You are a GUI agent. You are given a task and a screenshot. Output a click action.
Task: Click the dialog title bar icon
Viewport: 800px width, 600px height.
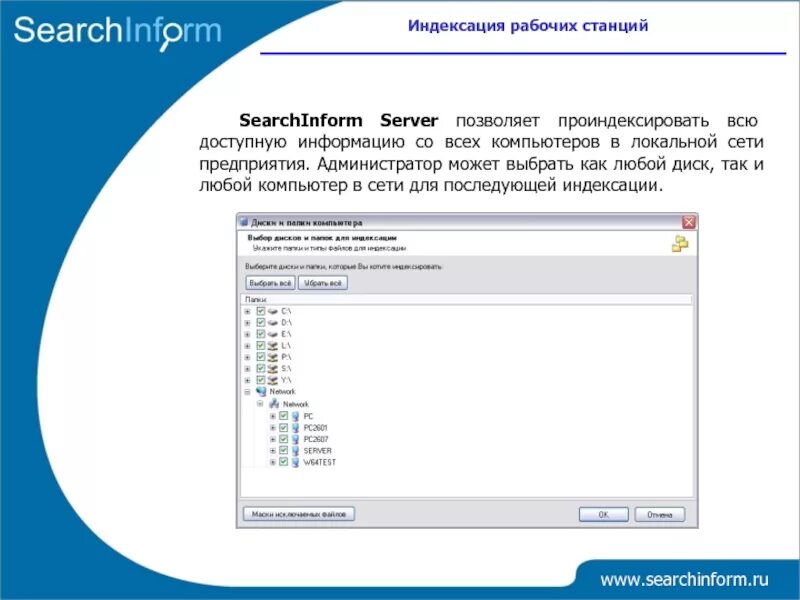(x=244, y=222)
